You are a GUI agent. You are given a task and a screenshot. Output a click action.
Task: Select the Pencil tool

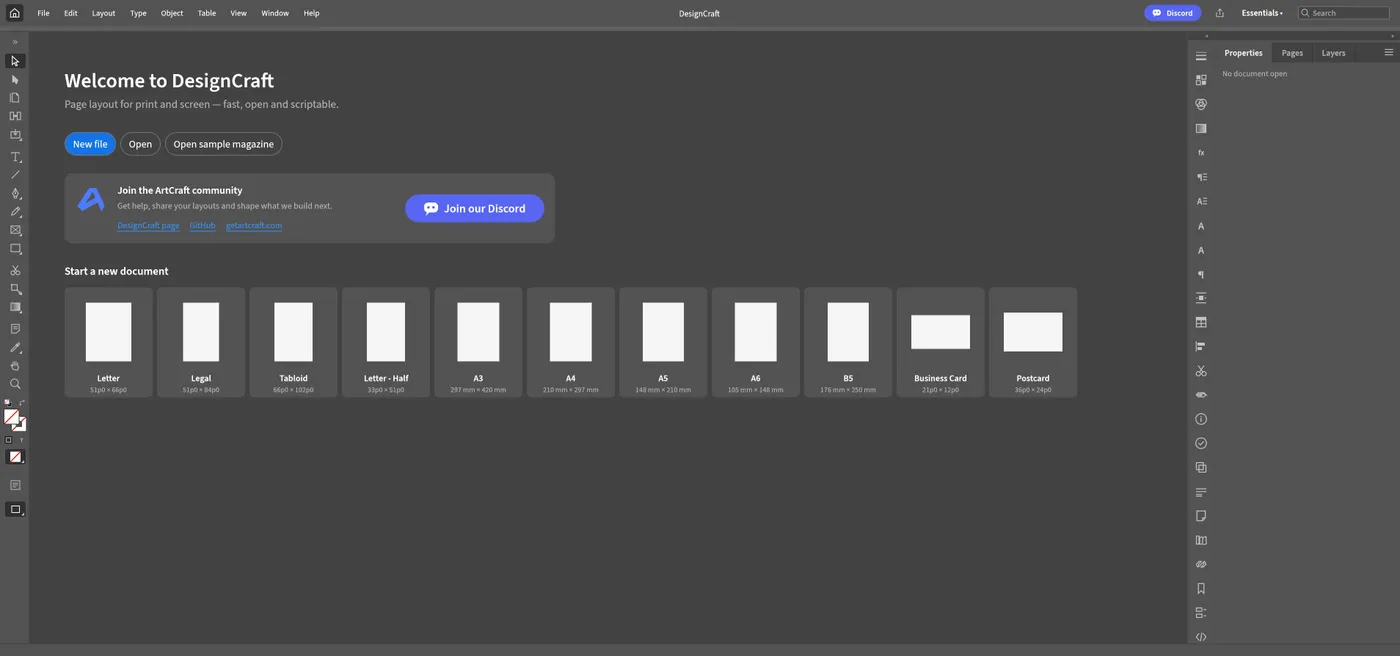click(x=15, y=212)
